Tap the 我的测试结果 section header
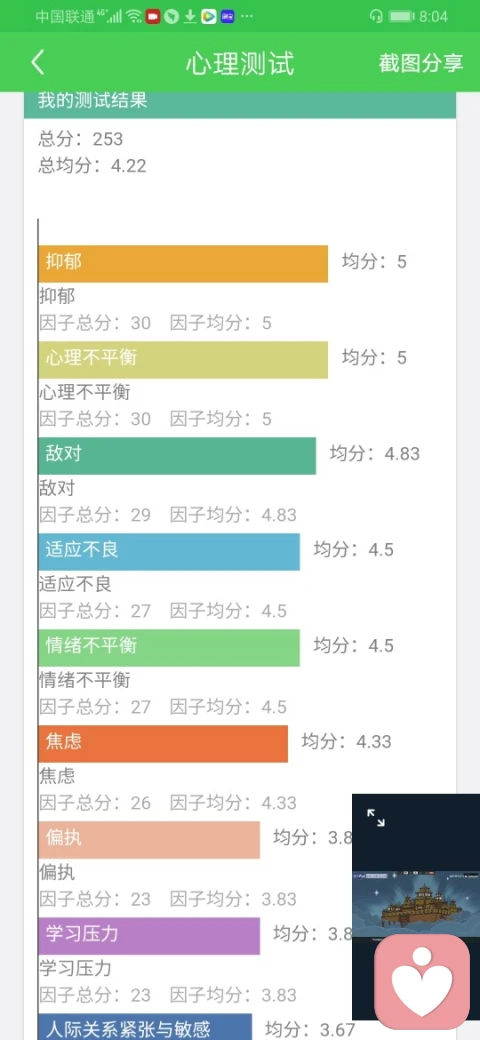The image size is (480, 1040). coord(240,104)
